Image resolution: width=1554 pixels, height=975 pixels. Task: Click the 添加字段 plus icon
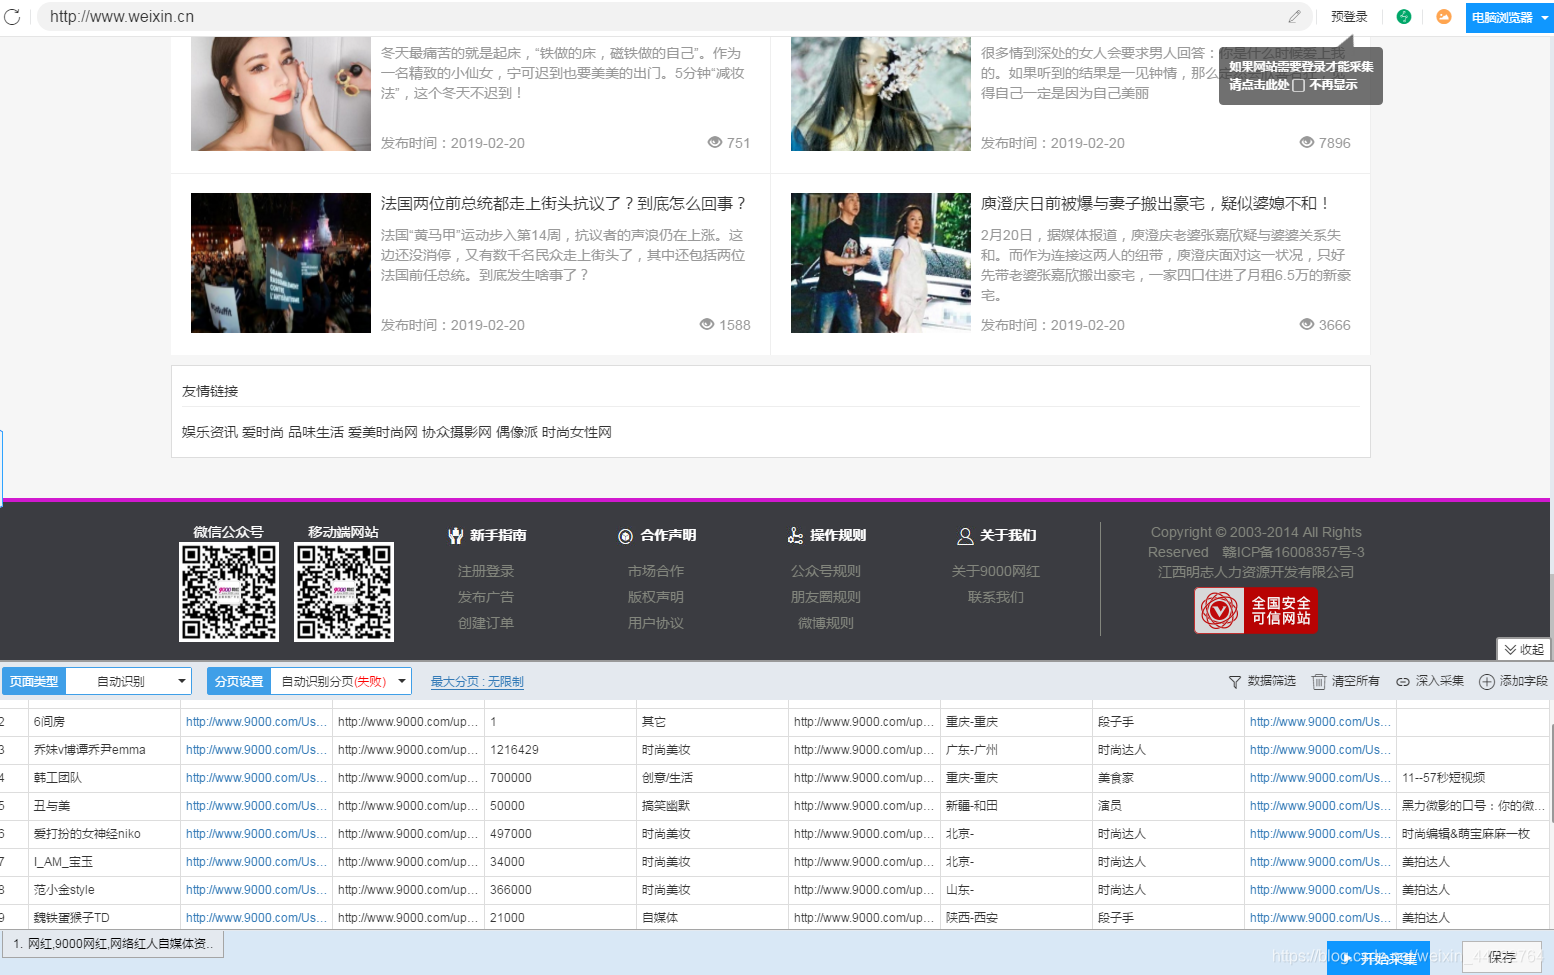coord(1487,681)
